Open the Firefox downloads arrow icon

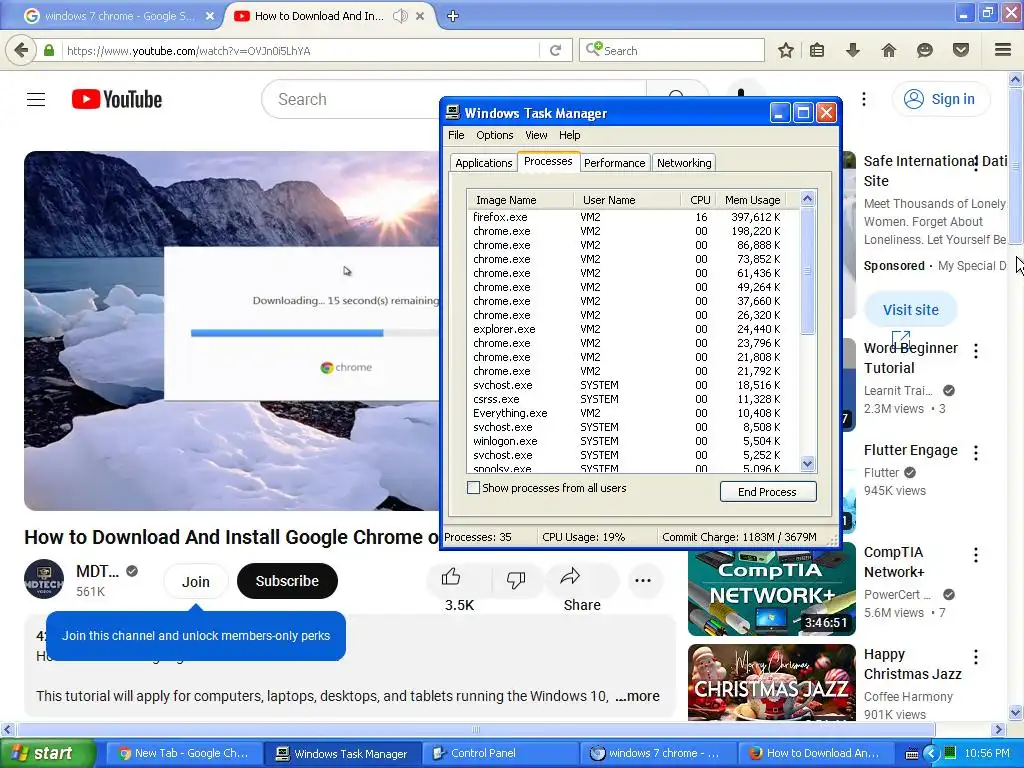point(852,50)
